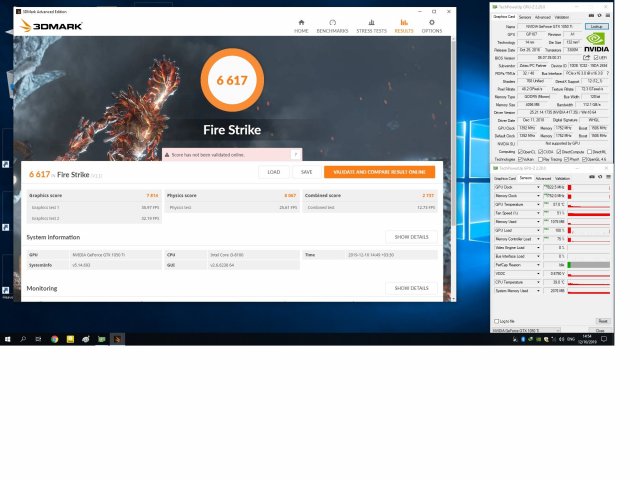Click Lookup button in GPU-Z
This screenshot has height=480, width=640.
[x=596, y=27]
